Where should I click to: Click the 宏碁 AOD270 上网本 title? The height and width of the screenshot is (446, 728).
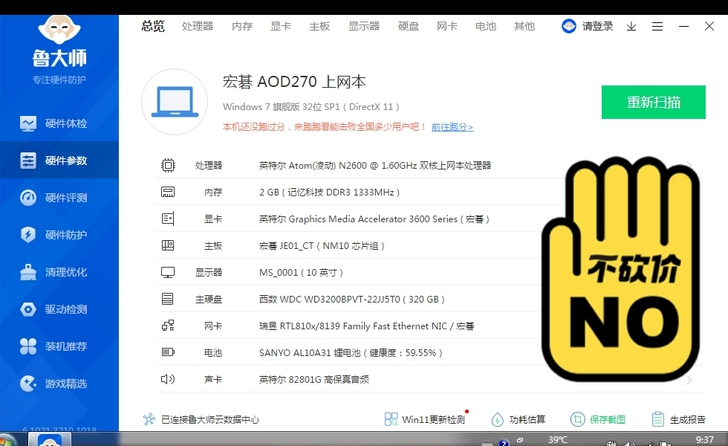click(294, 82)
